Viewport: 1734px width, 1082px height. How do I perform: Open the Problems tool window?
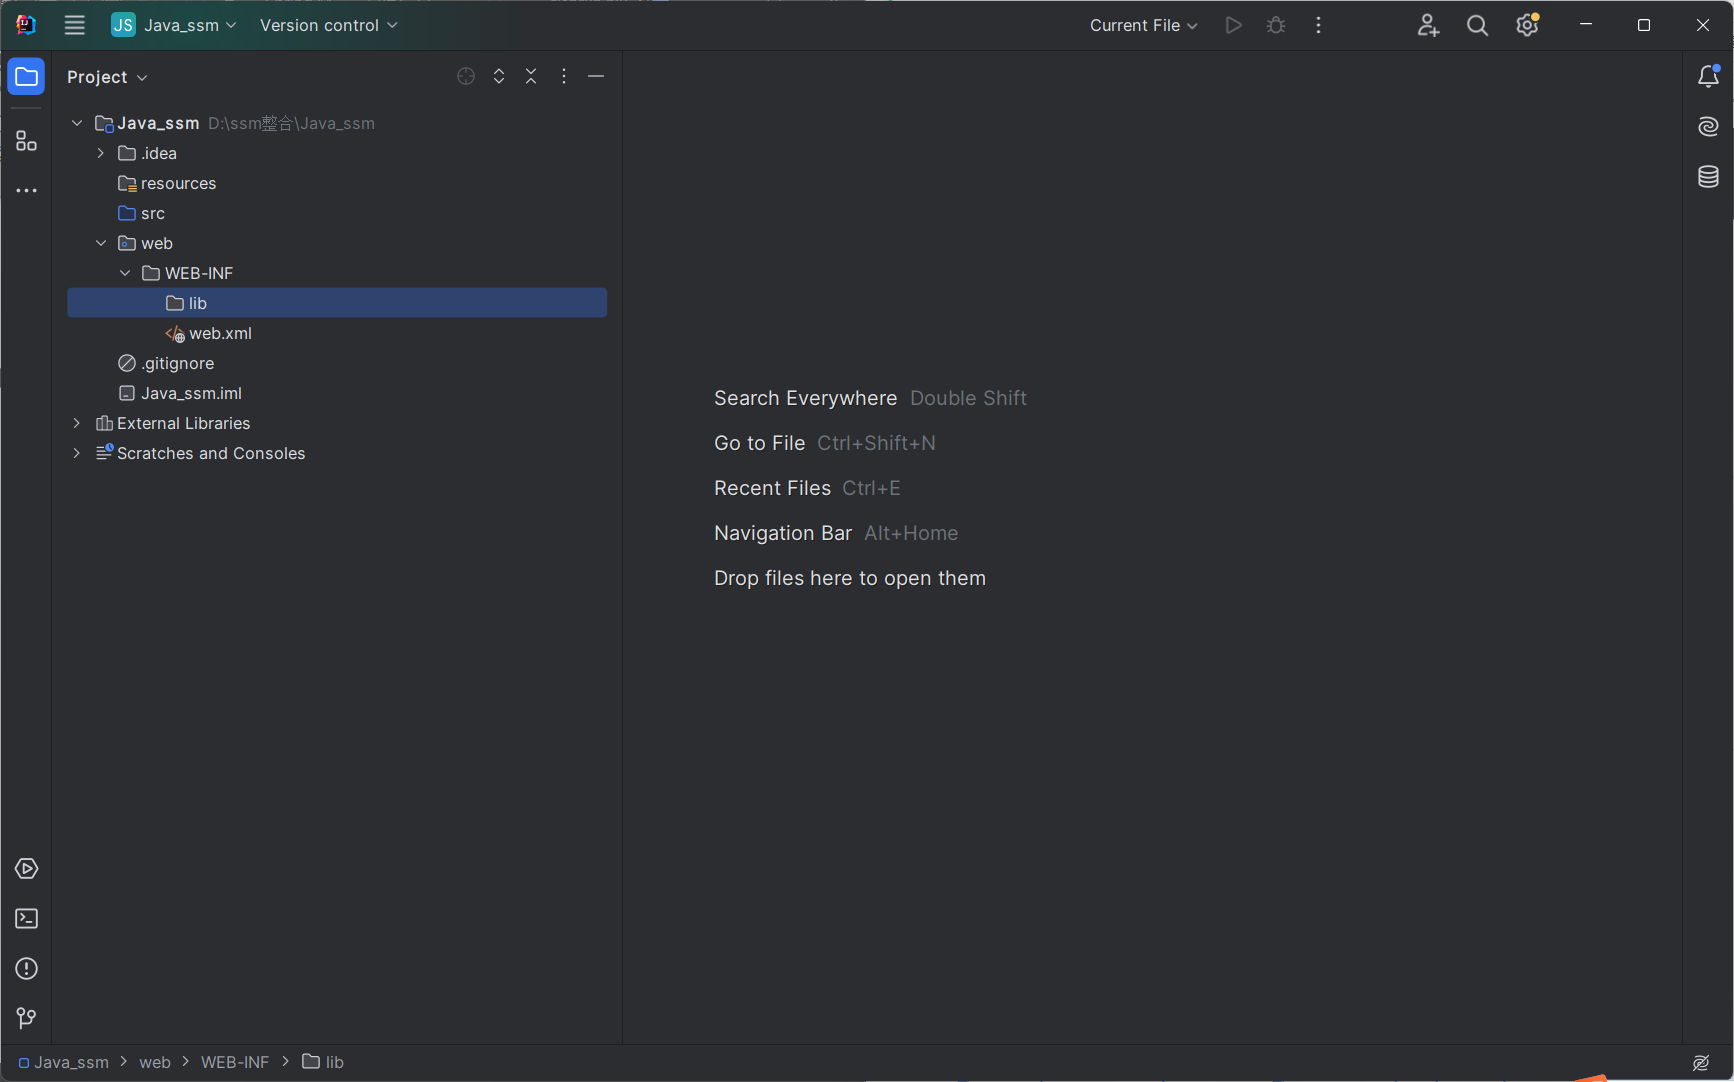pyautogui.click(x=26, y=969)
